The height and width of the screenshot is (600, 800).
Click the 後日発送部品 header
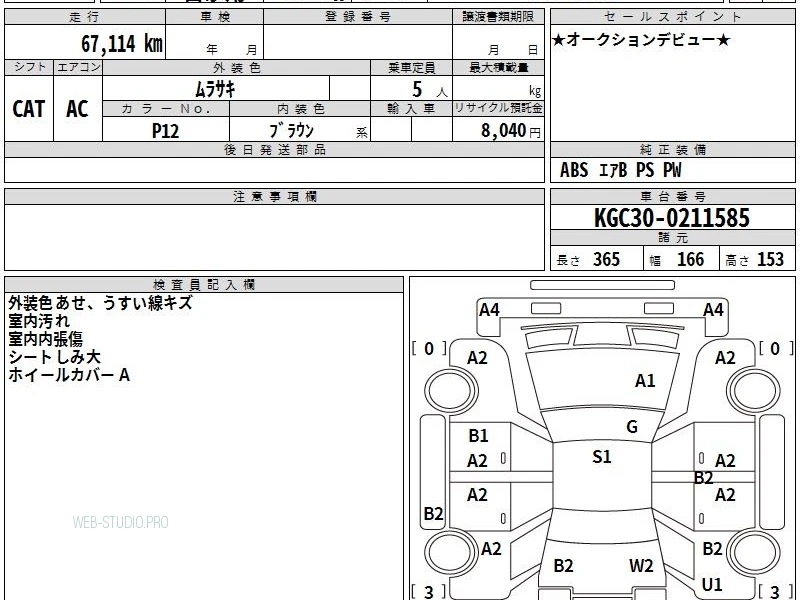pos(274,150)
